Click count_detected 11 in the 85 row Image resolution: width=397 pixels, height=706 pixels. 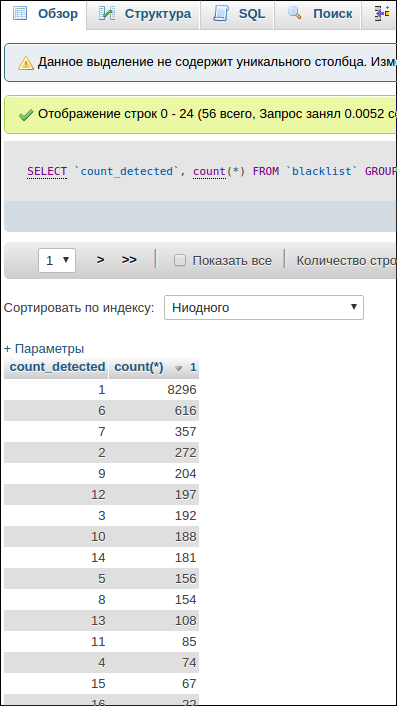[56, 642]
